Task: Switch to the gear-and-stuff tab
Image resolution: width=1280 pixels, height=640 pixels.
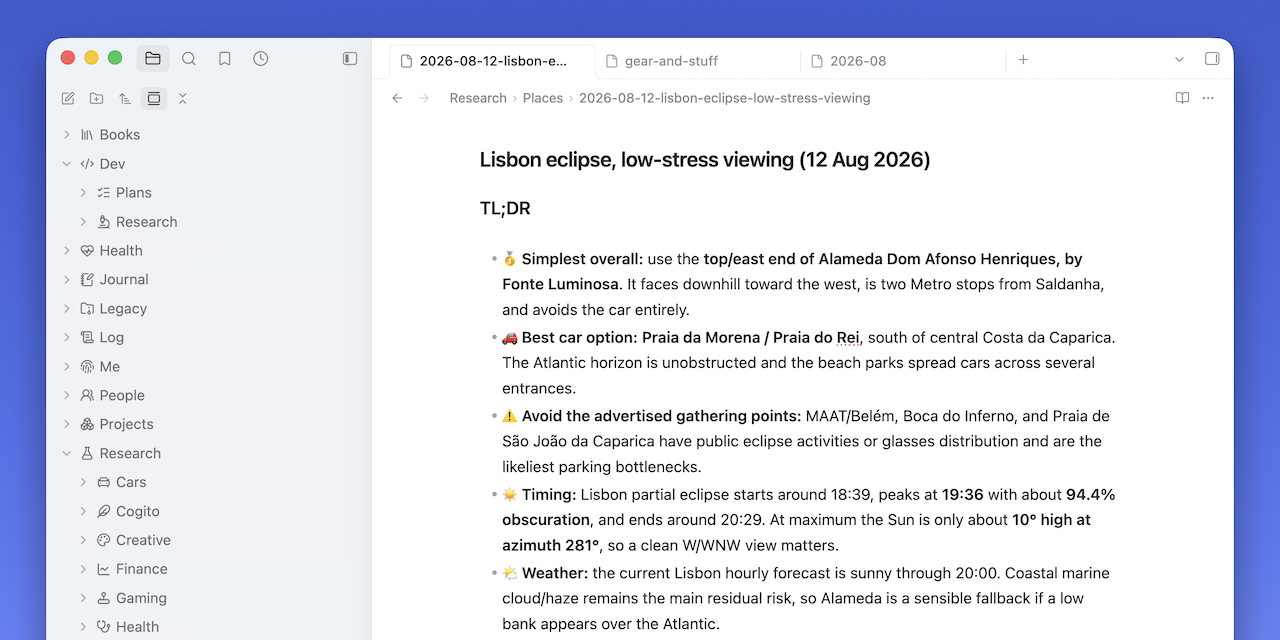Action: click(697, 61)
